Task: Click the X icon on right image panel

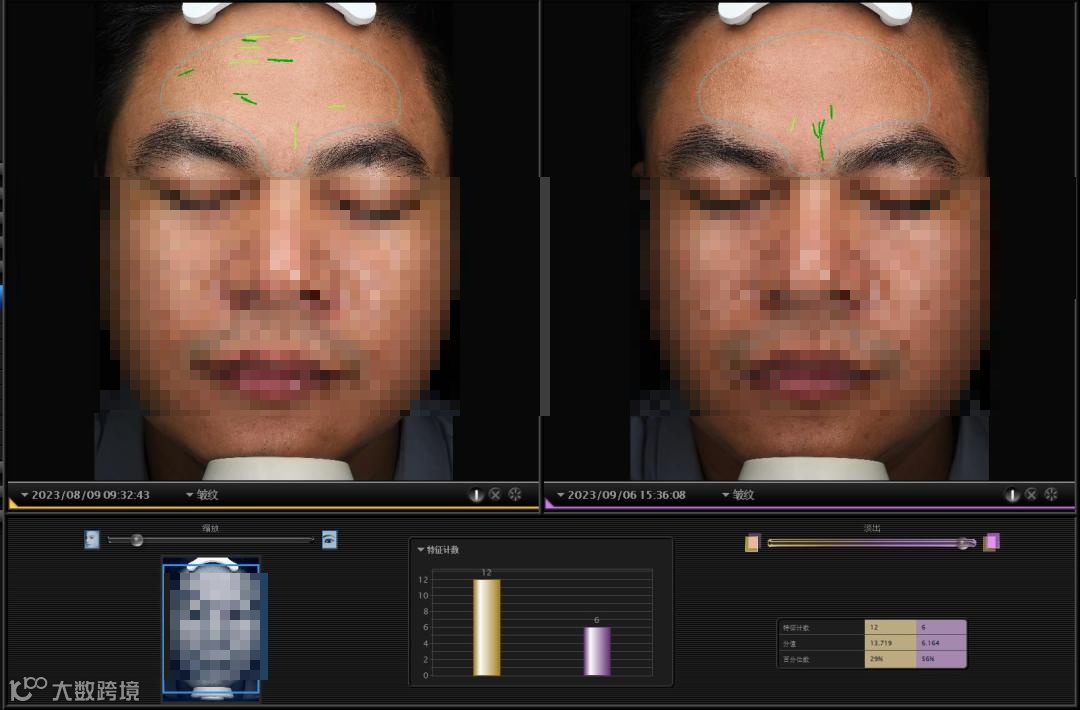Action: coord(1031,494)
